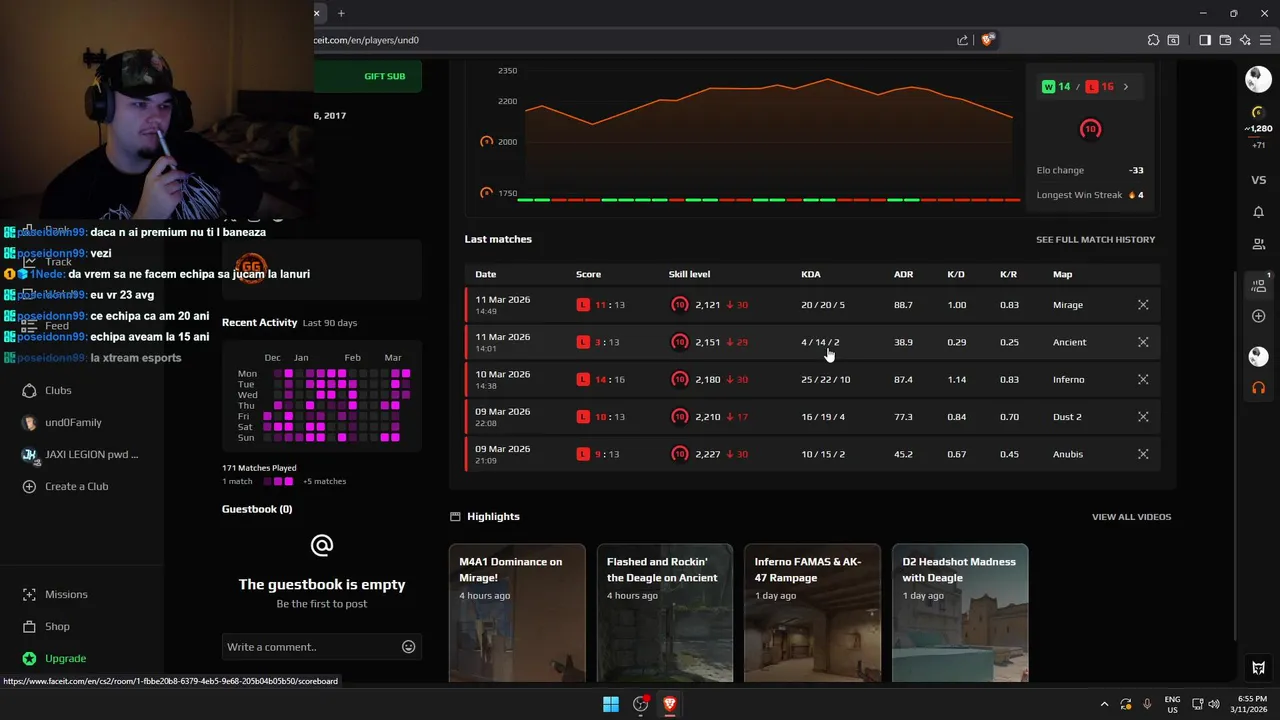Viewport: 1280px width, 720px height.
Task: Click the Highlights section heading
Action: (x=493, y=517)
